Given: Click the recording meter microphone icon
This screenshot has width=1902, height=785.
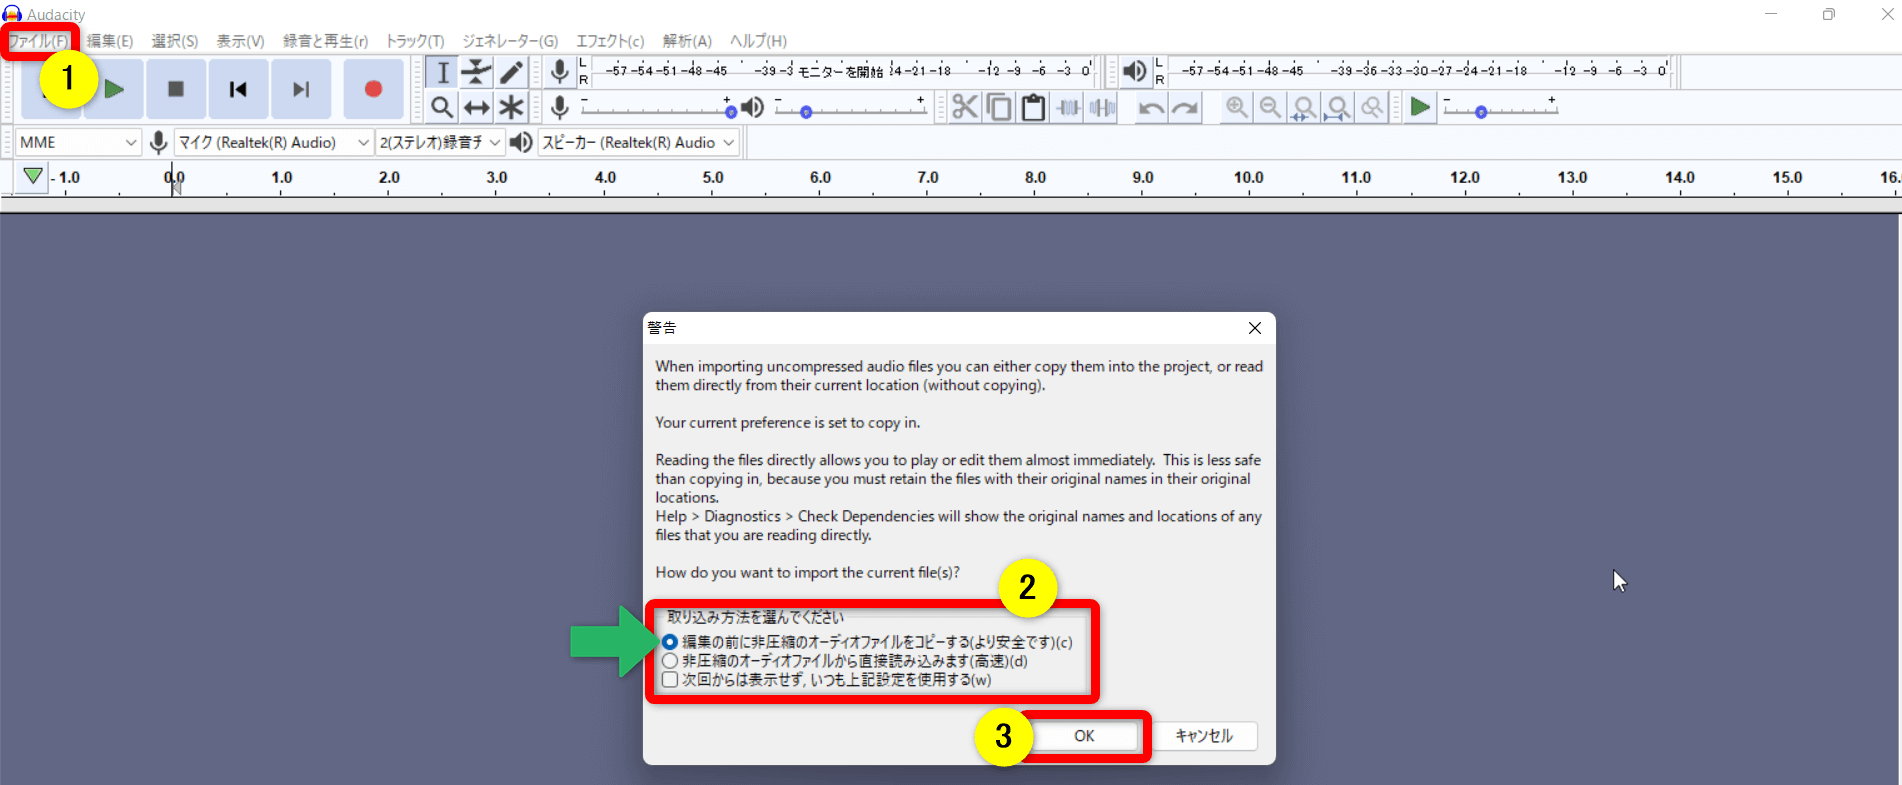Looking at the screenshot, I should [560, 72].
